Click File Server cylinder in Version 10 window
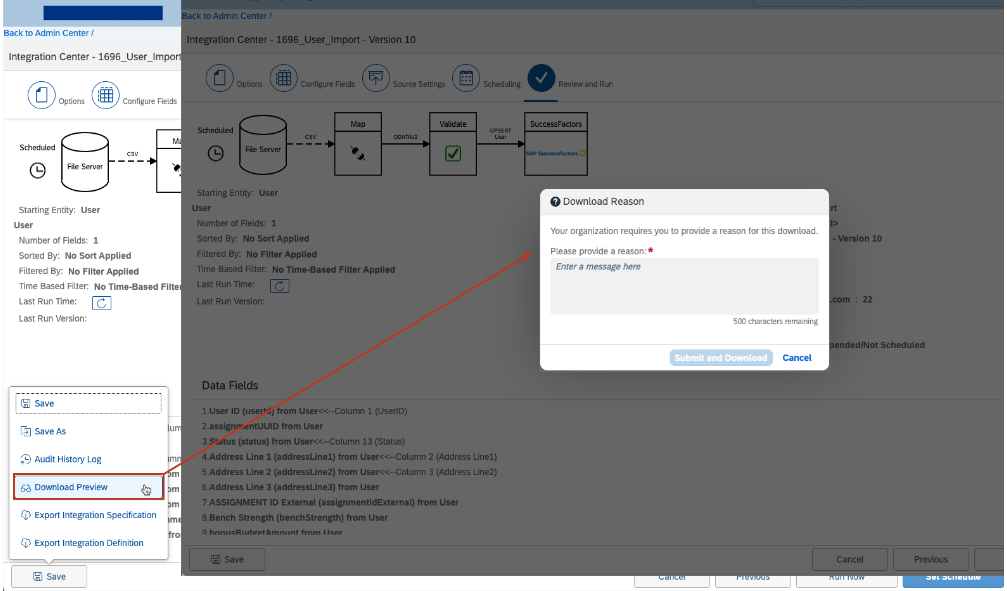Viewport: 1007px width, 591px height. (263, 145)
